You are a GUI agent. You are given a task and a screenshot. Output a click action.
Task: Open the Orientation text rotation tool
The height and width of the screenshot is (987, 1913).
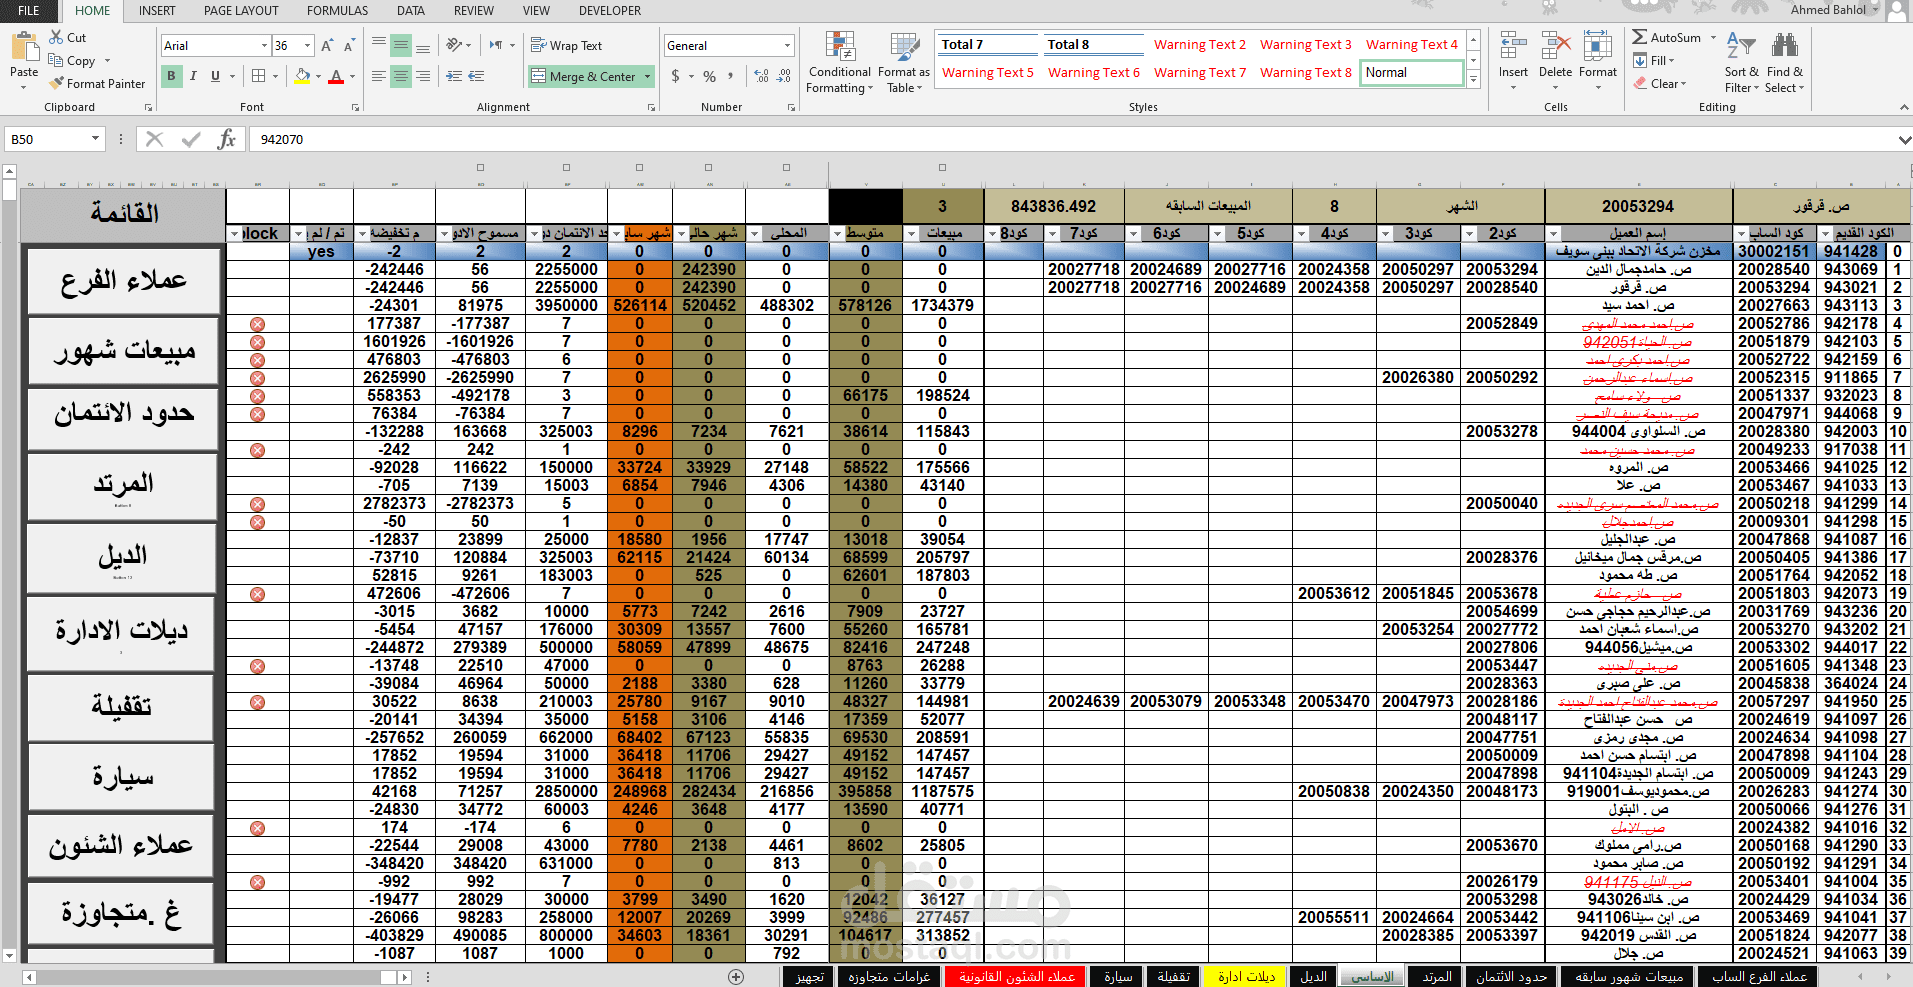click(x=455, y=45)
